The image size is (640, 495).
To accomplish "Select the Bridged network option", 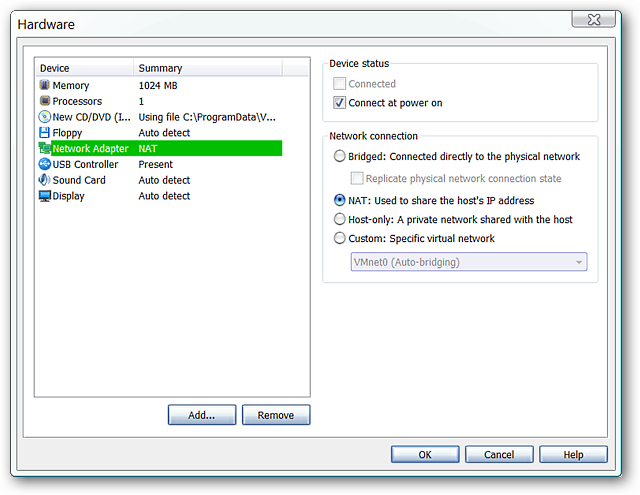I will click(x=340, y=156).
